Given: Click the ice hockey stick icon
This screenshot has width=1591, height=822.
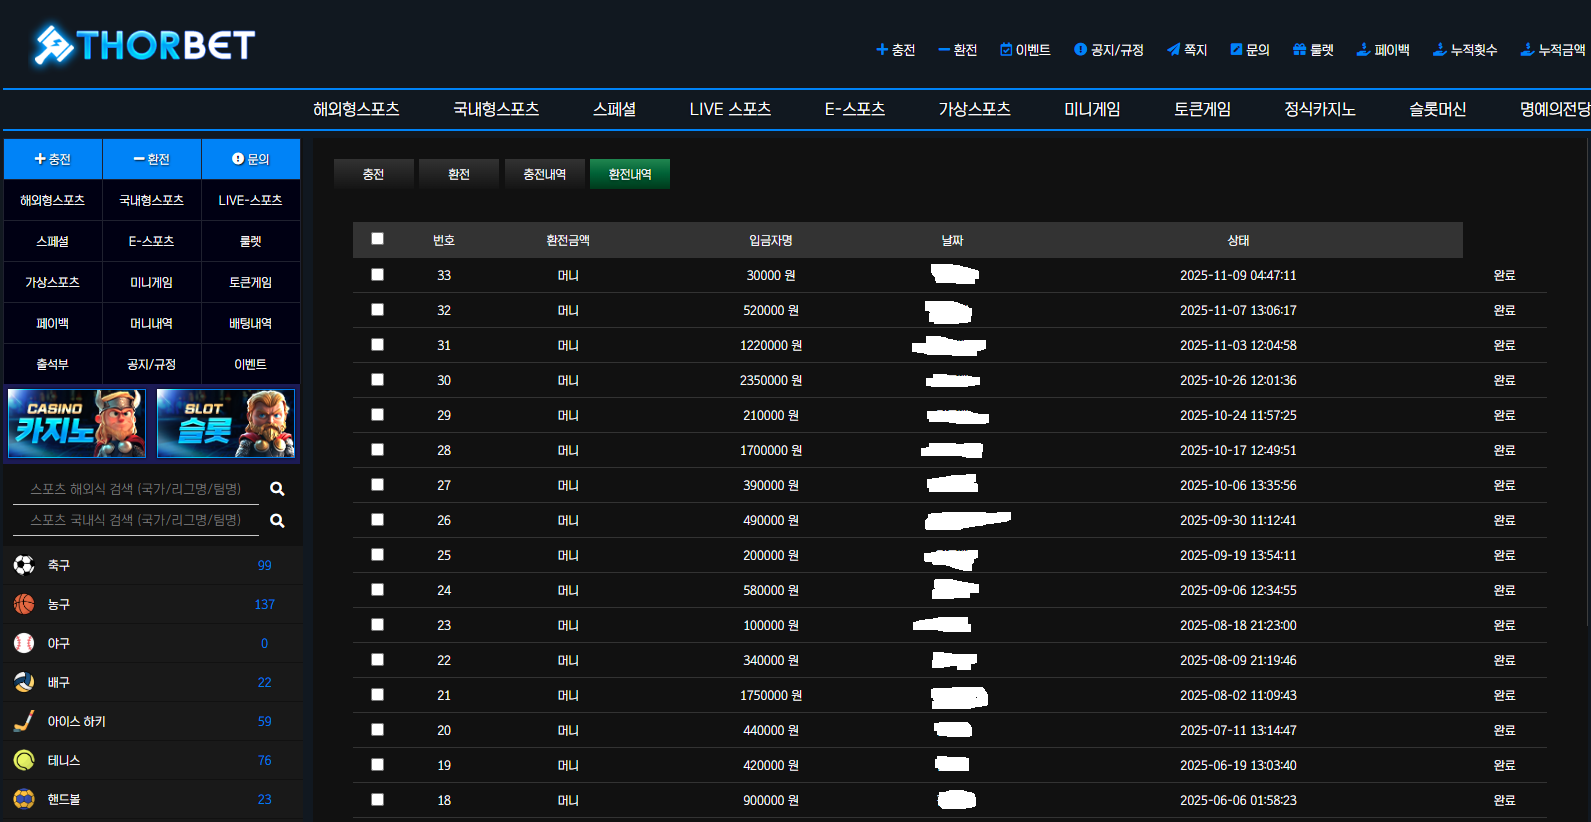Looking at the screenshot, I should [x=24, y=721].
